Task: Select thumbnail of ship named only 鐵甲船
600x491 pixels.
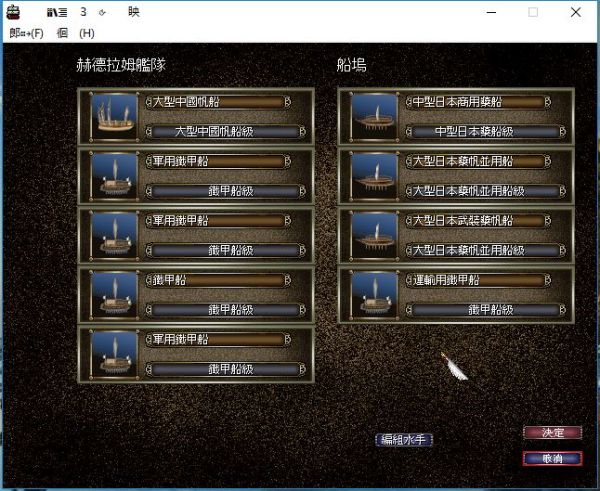Action: tap(114, 295)
